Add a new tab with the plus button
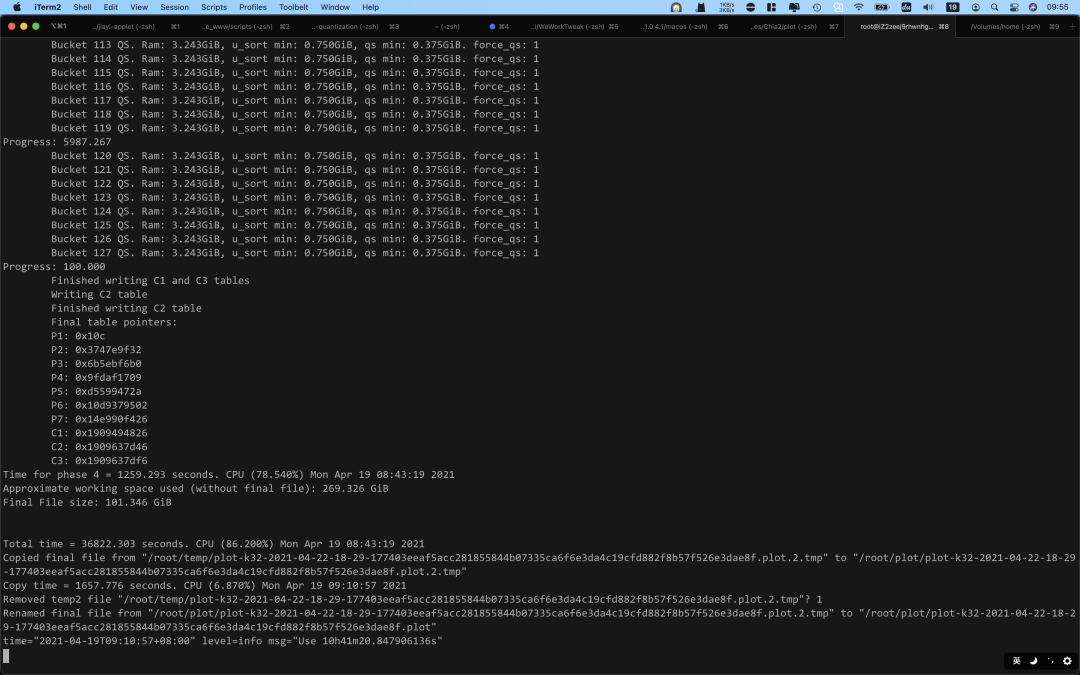This screenshot has width=1080, height=675. [1072, 26]
